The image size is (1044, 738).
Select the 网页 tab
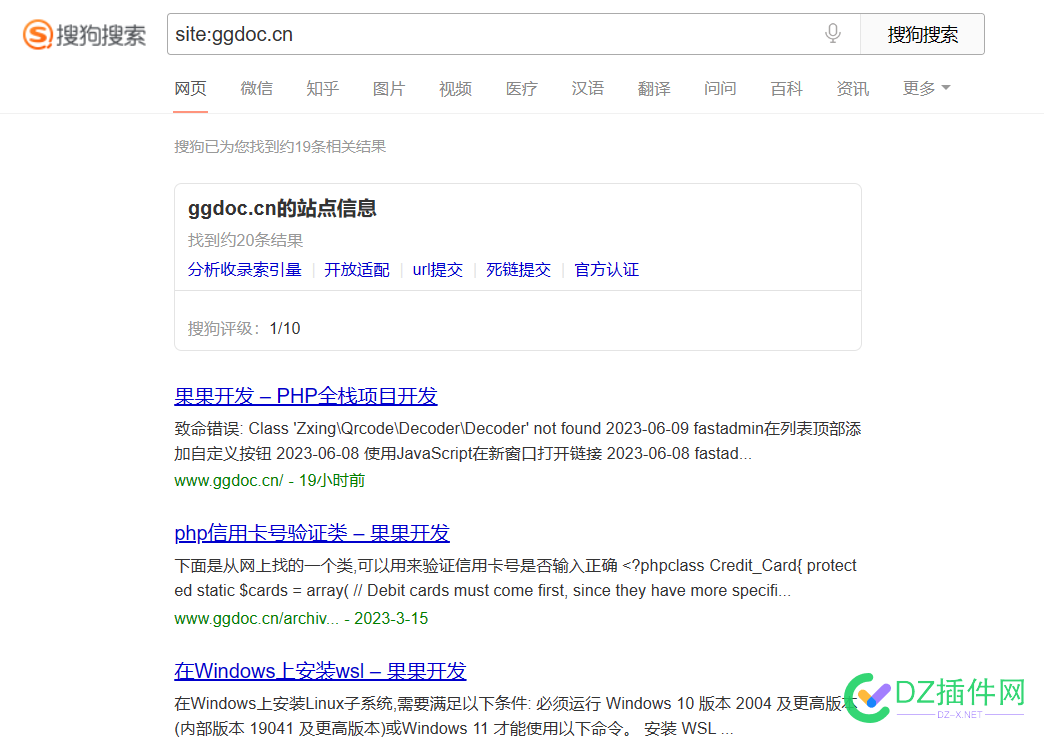click(x=190, y=89)
